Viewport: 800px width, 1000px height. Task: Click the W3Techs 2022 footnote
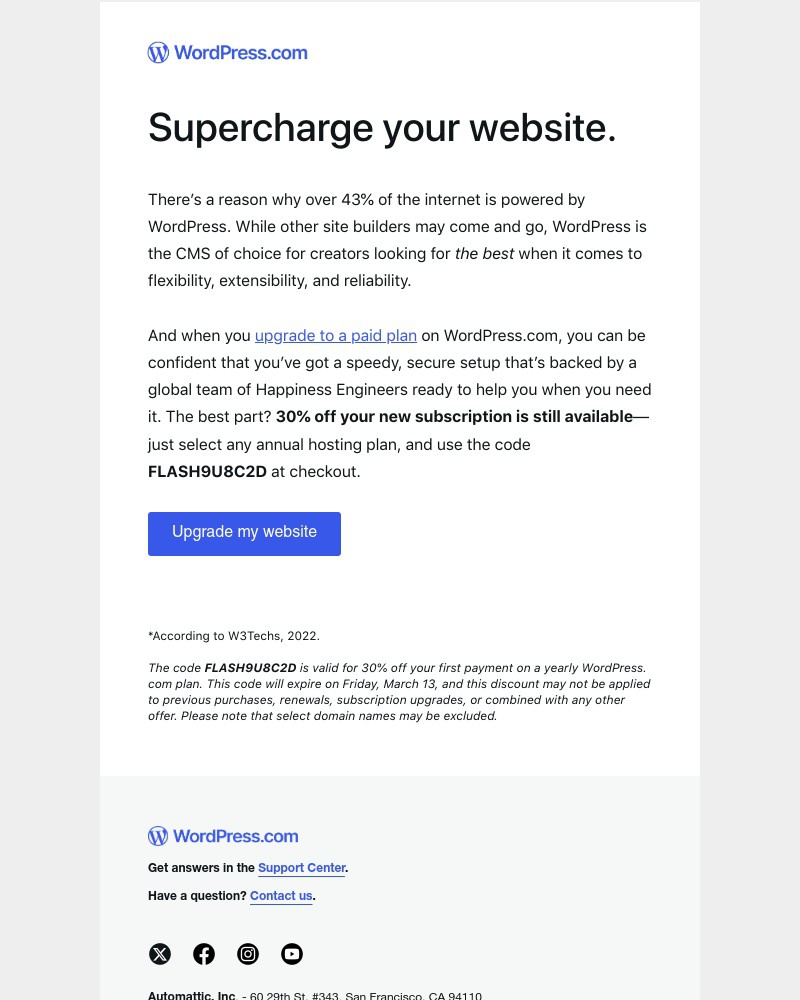point(234,636)
